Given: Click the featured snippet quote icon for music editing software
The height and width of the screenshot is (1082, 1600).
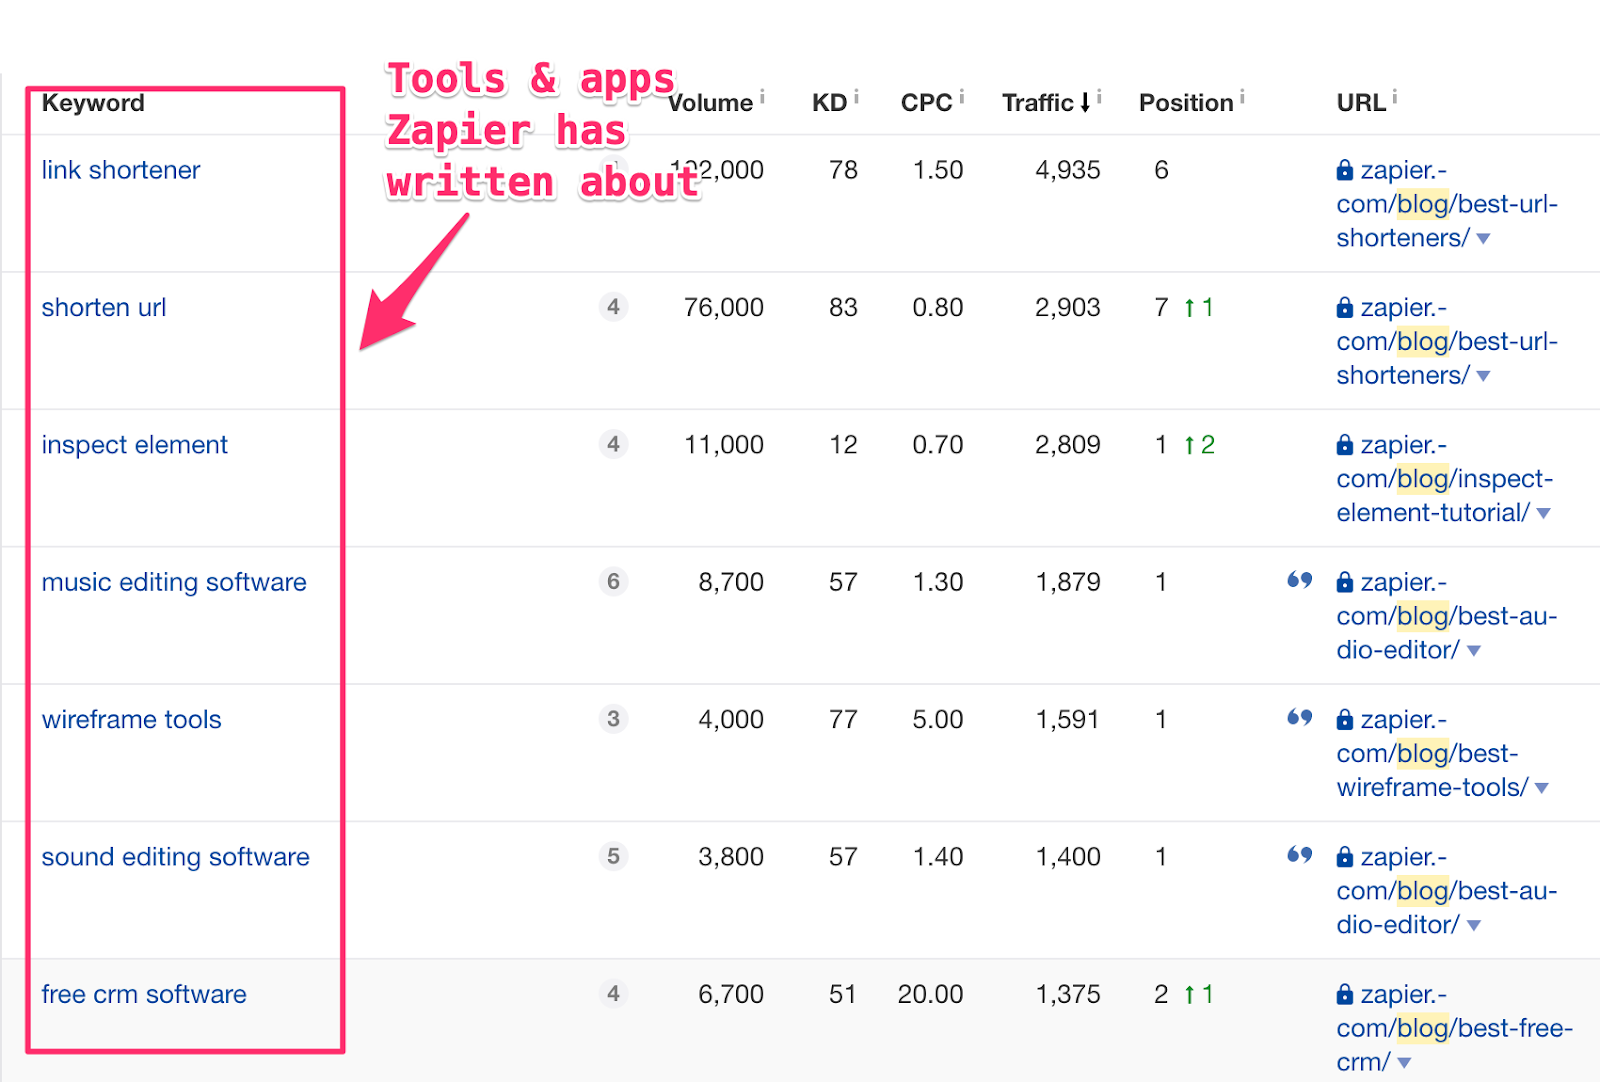Looking at the screenshot, I should coord(1299,580).
